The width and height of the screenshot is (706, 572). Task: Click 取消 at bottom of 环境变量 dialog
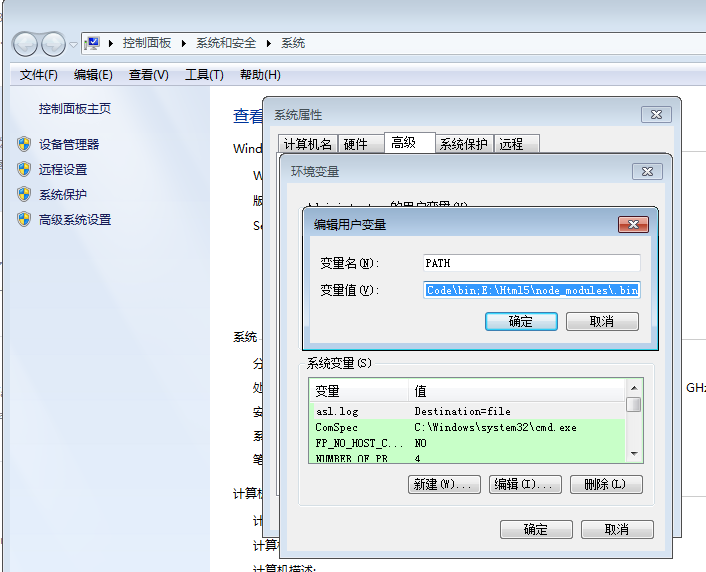(617, 530)
